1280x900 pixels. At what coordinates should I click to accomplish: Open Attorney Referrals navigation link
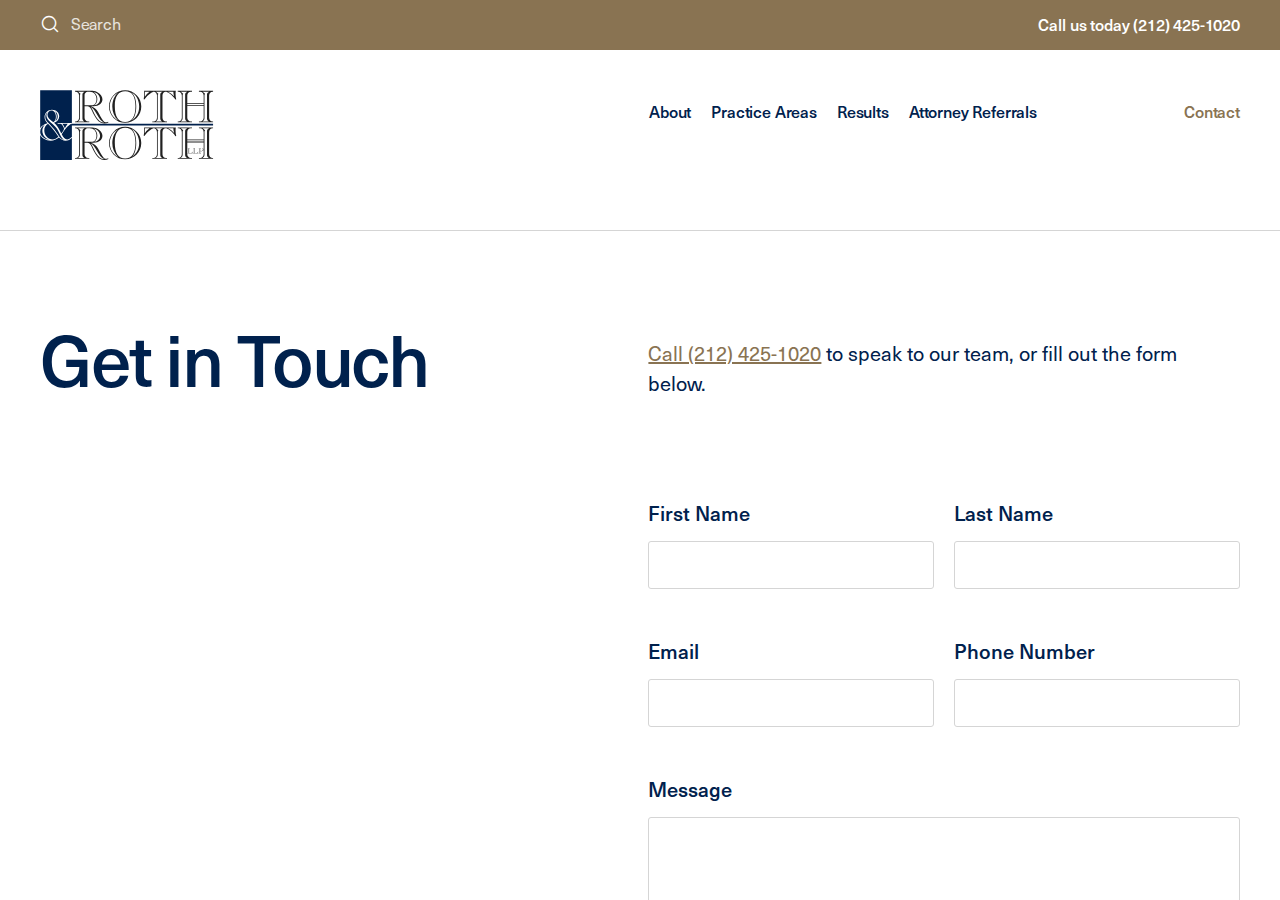pyautogui.click(x=973, y=112)
